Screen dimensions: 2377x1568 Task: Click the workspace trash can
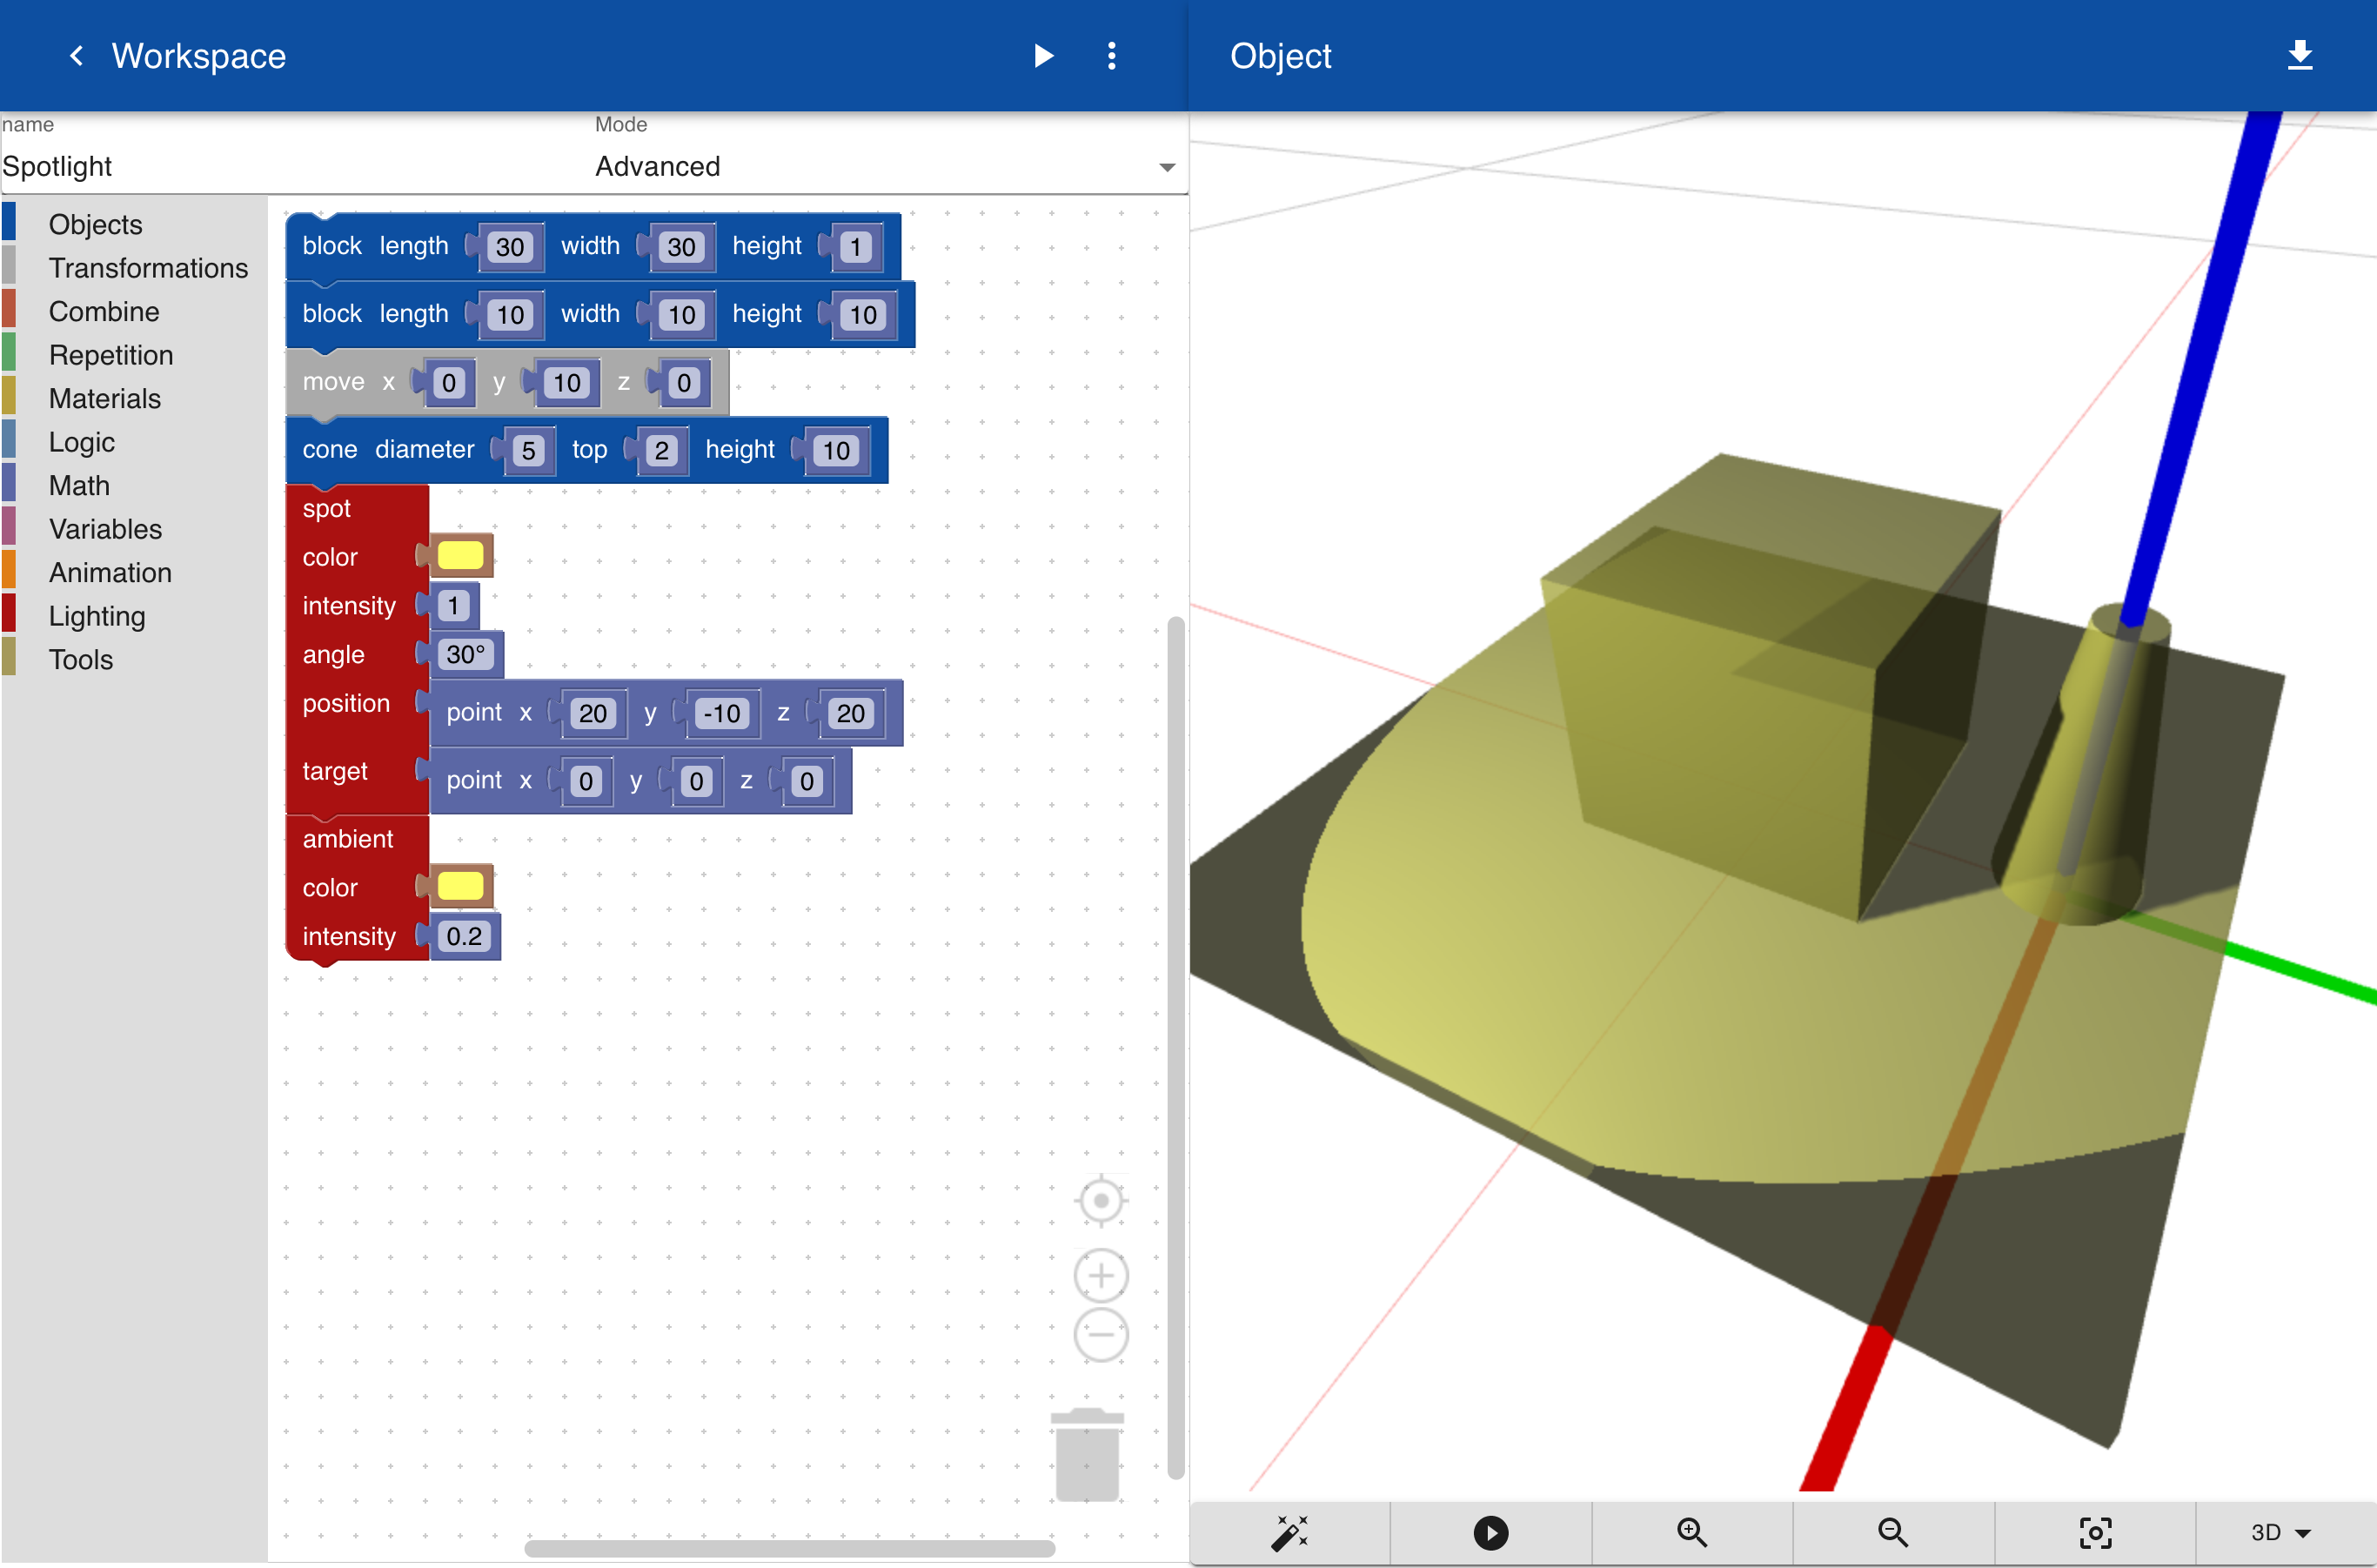tap(1087, 1455)
